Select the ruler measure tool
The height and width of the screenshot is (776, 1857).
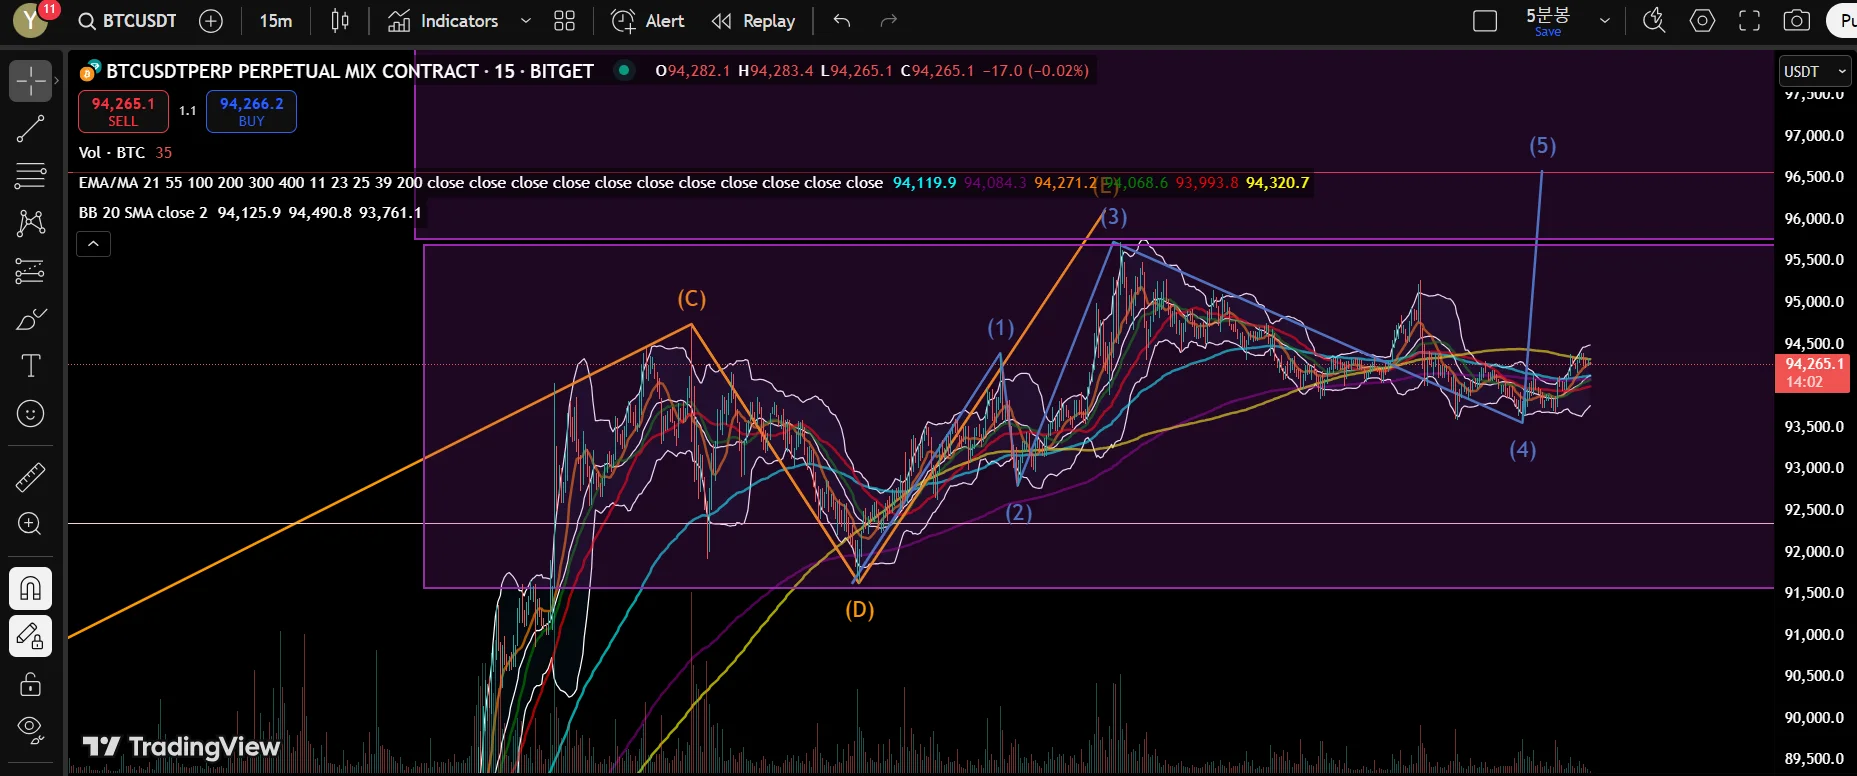31,476
